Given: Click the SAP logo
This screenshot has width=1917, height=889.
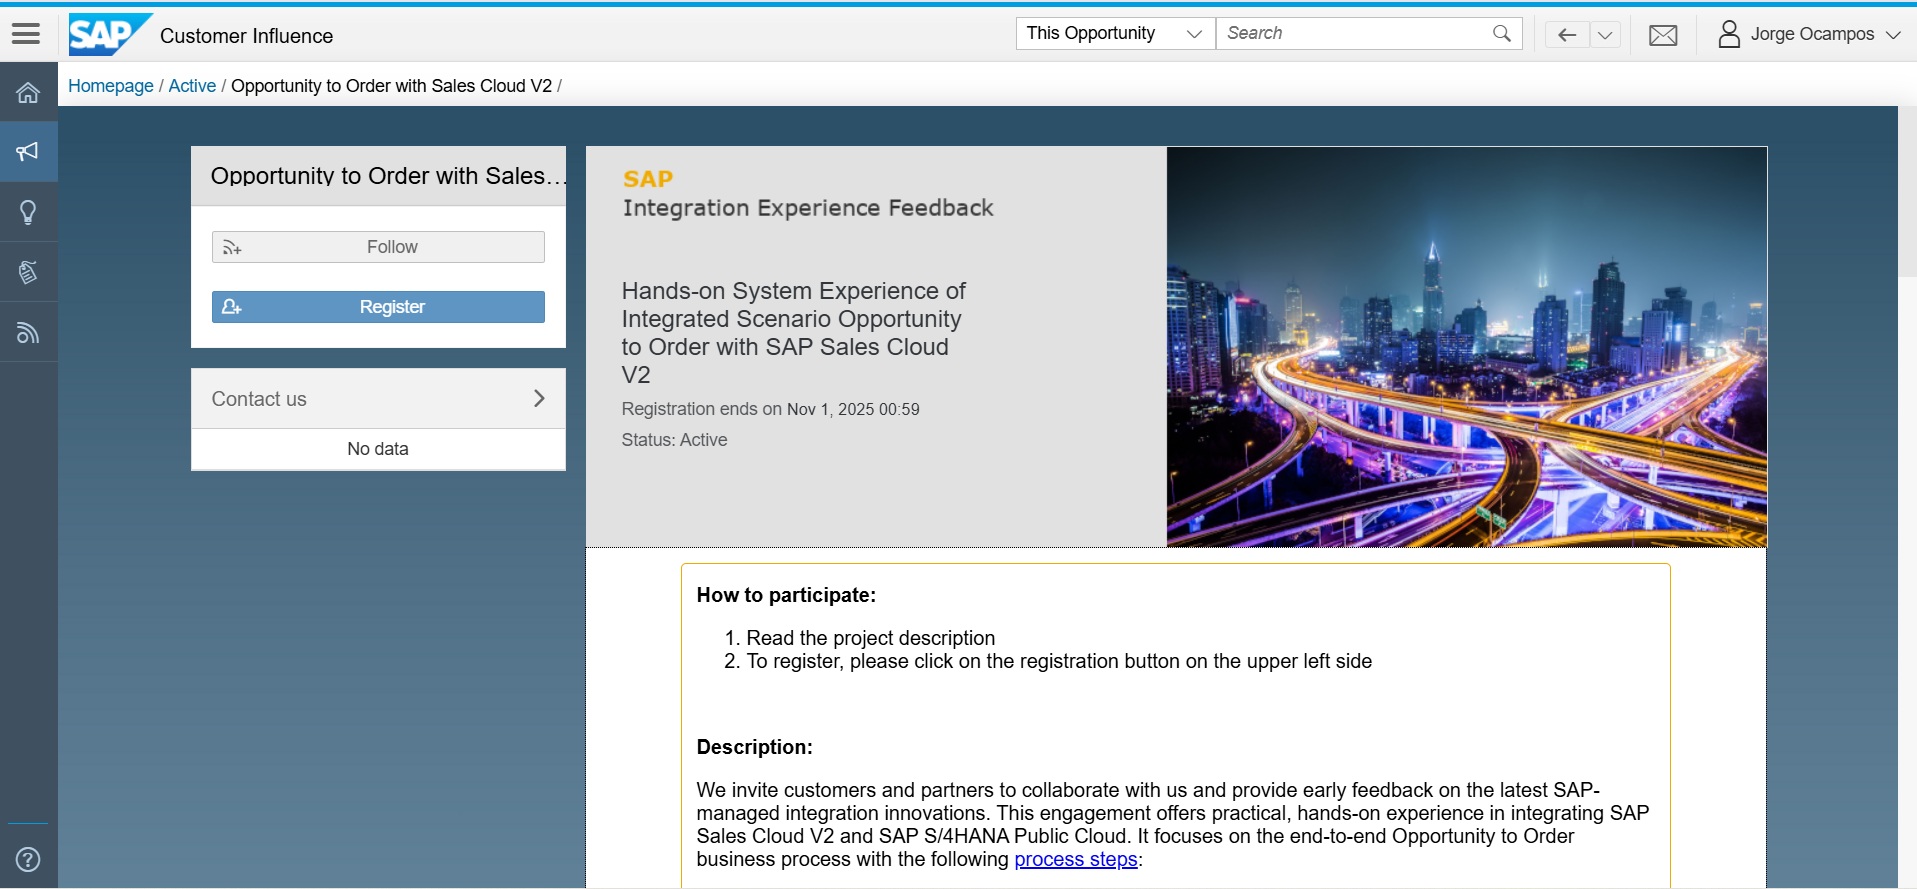Looking at the screenshot, I should tap(108, 35).
